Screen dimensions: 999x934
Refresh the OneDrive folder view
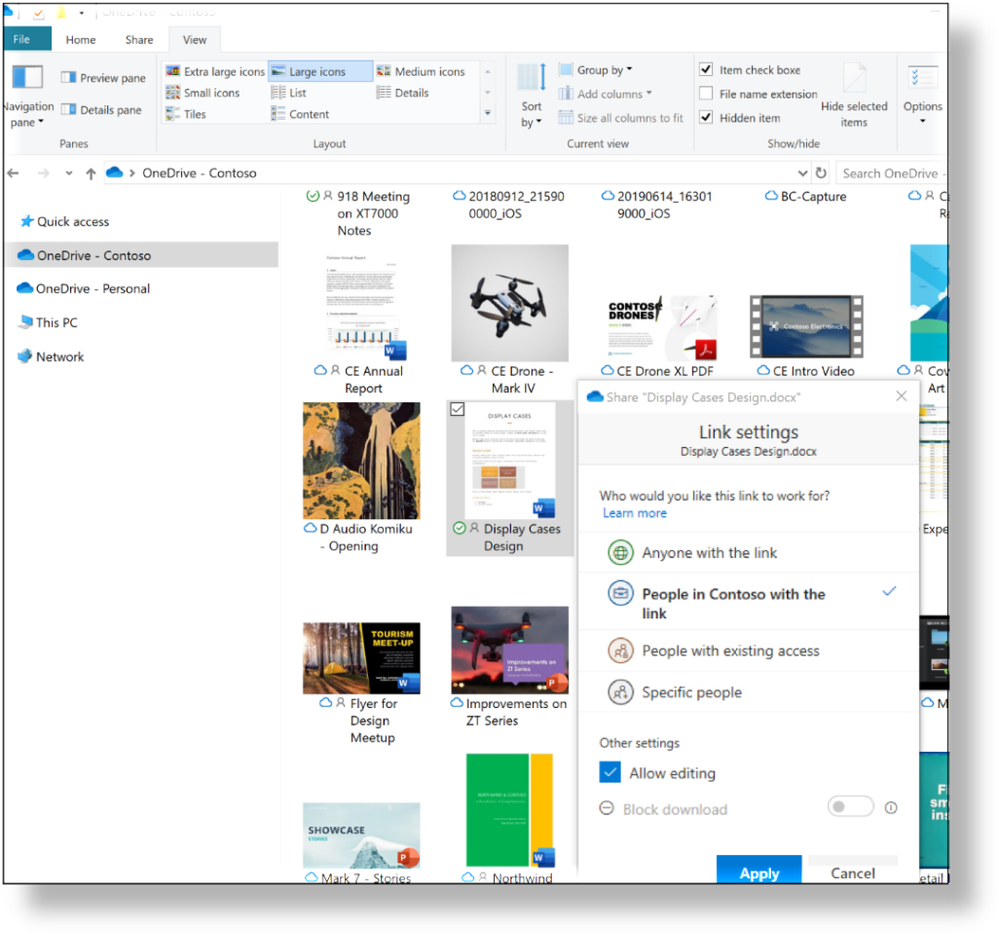(x=821, y=173)
